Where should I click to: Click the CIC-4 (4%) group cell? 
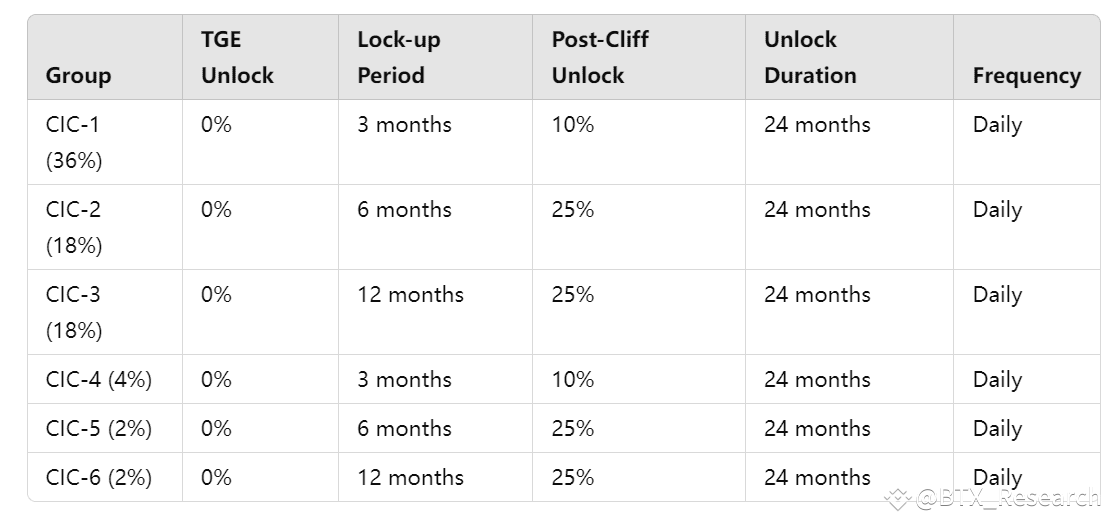[x=99, y=379]
